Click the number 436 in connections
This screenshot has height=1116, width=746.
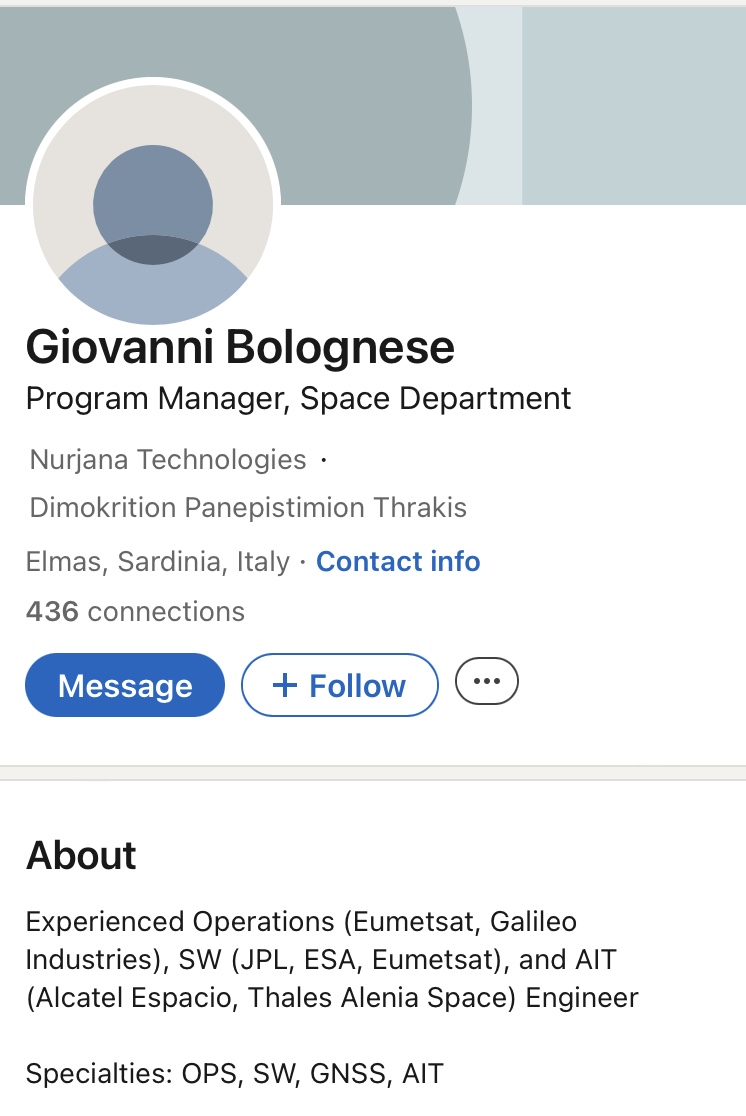click(52, 611)
